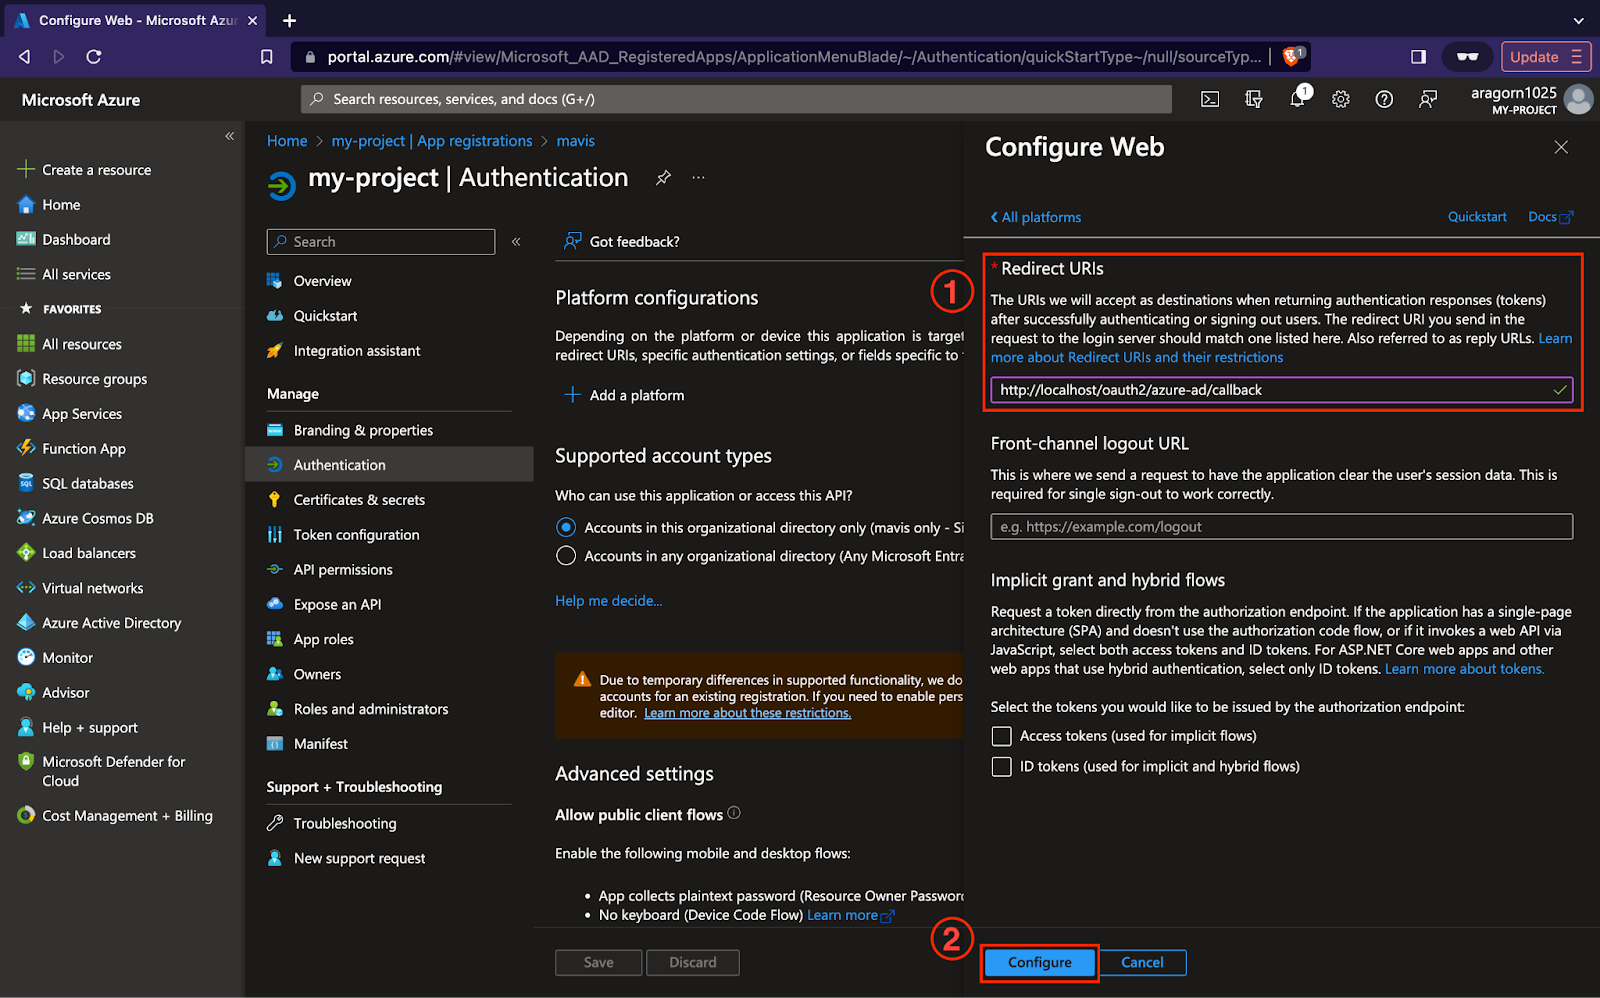1600x998 pixels.
Task: Reload the page in browser
Action: (94, 57)
